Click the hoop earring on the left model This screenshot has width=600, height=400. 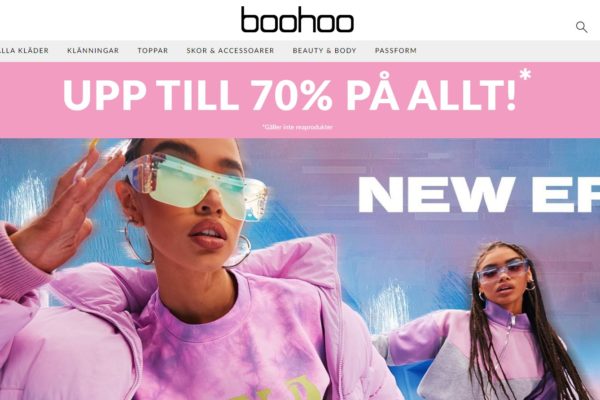(139, 242)
